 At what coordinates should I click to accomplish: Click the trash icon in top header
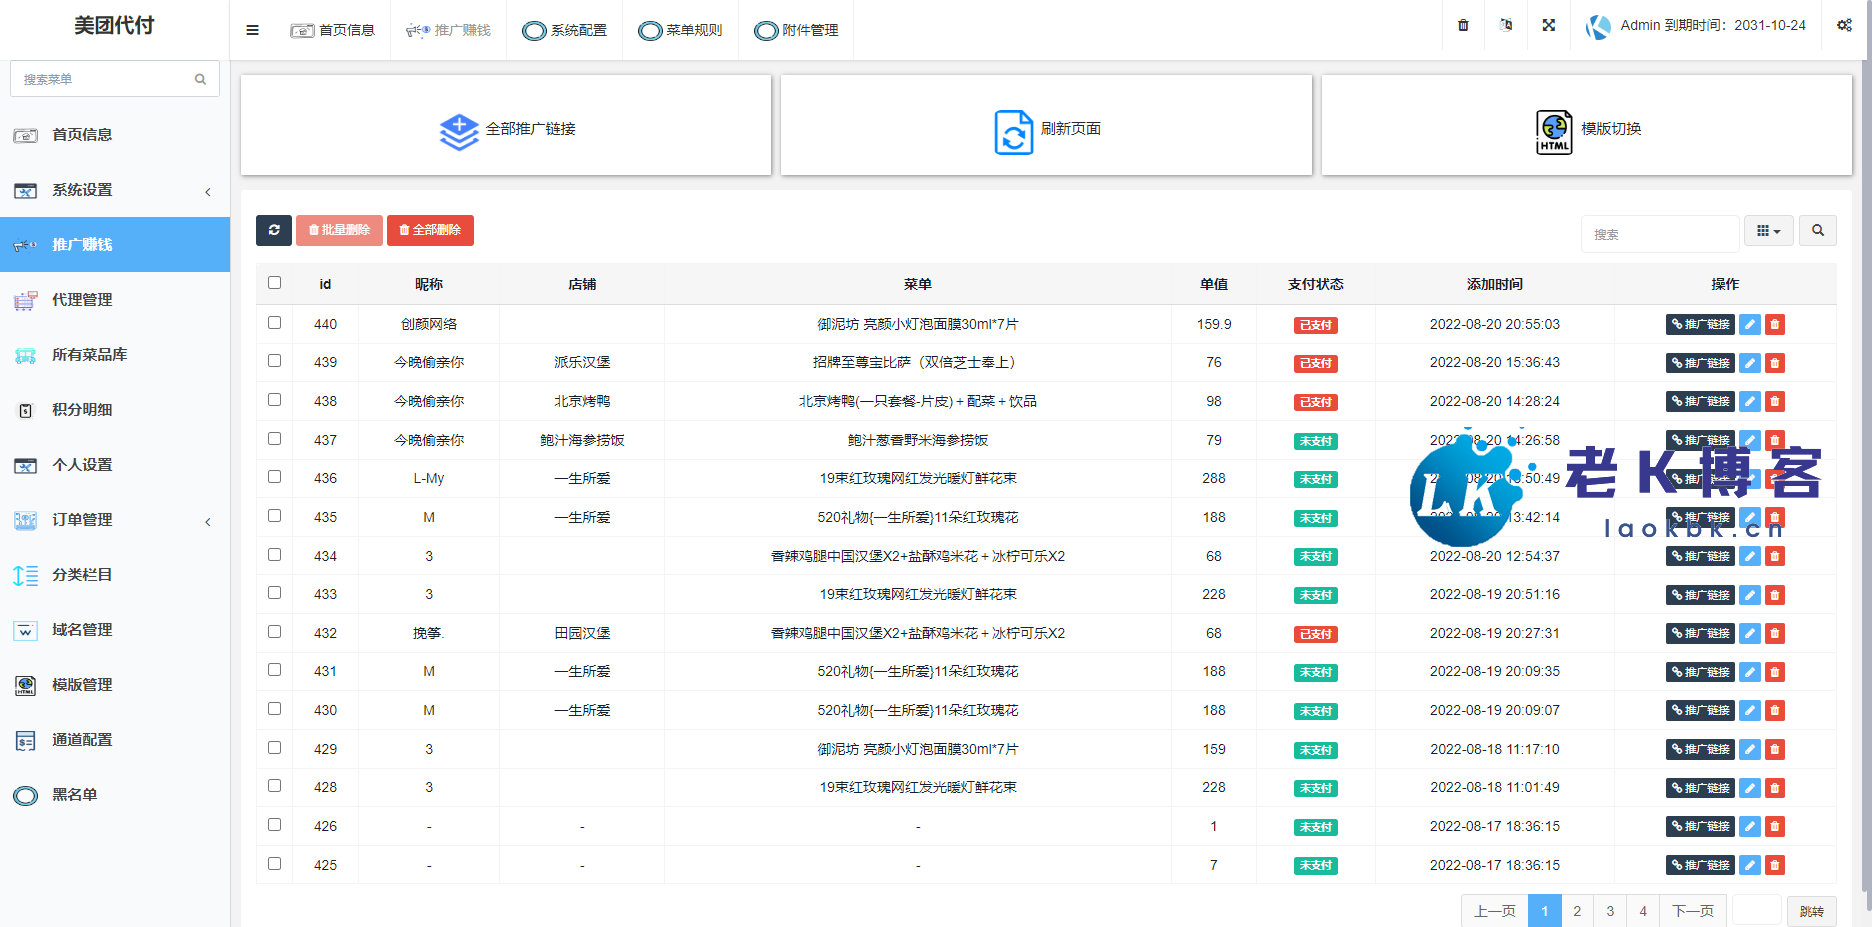tap(1463, 25)
